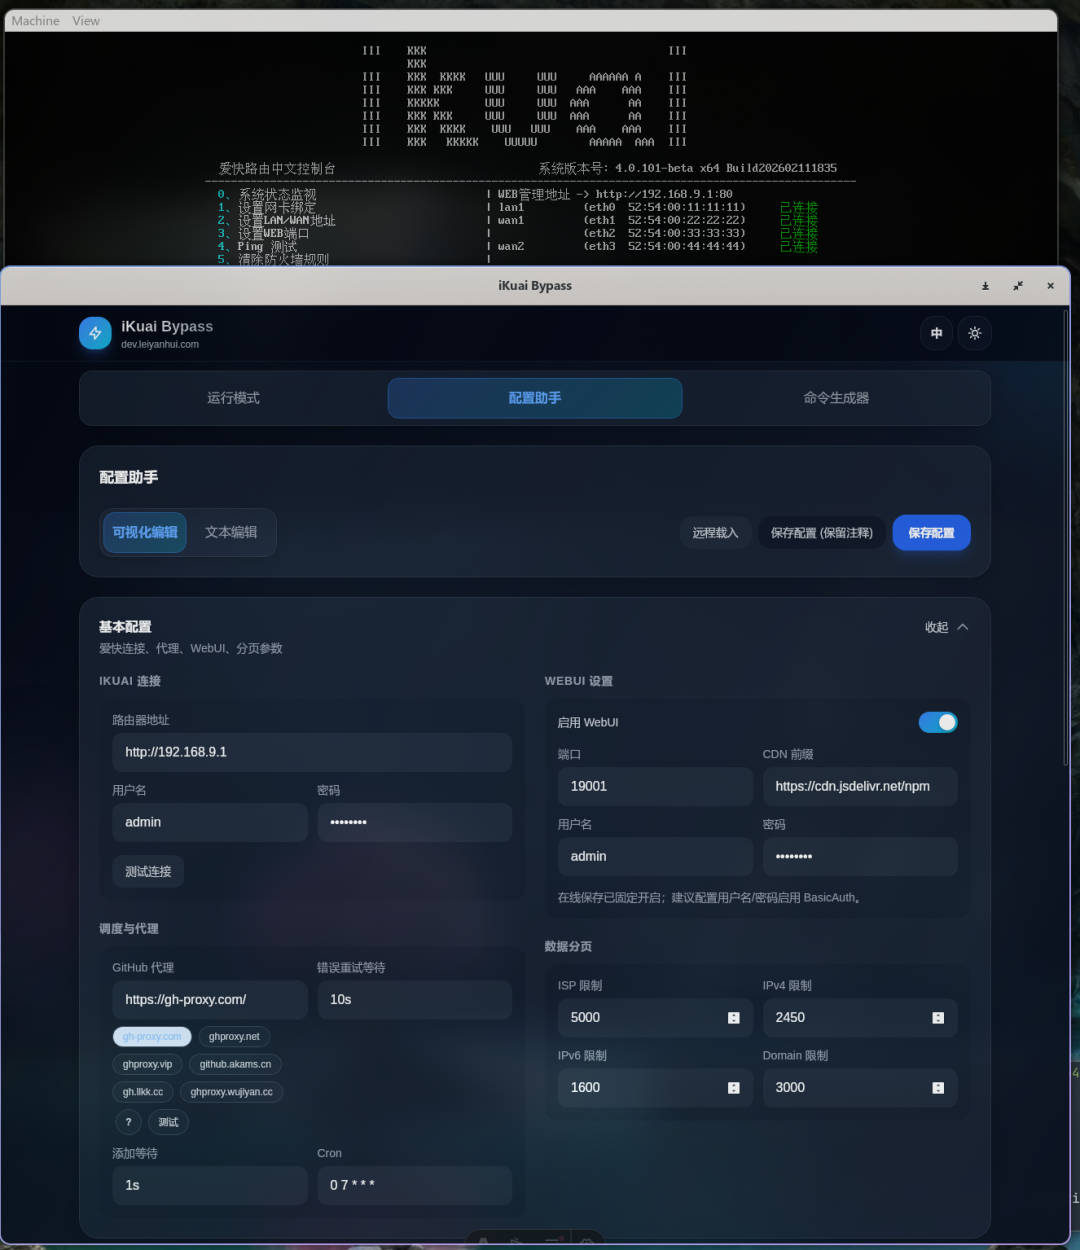Open the 运行模式 tab
Image resolution: width=1080 pixels, height=1250 pixels.
click(x=233, y=398)
